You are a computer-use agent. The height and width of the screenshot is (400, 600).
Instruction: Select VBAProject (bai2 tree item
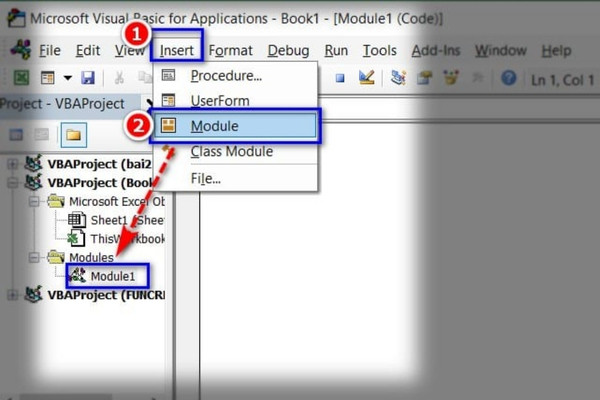click(x=99, y=164)
